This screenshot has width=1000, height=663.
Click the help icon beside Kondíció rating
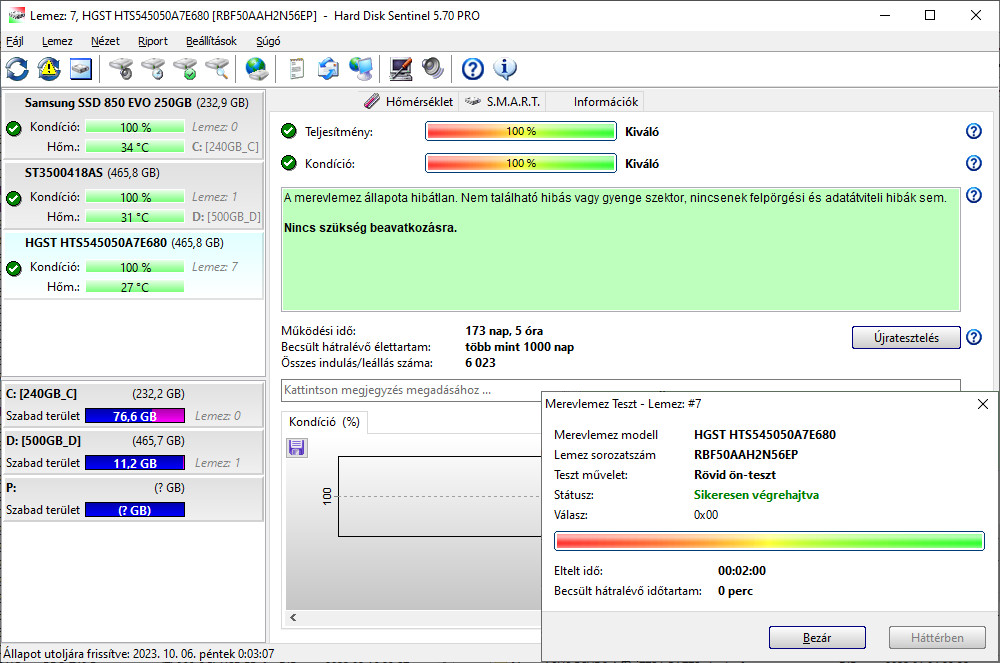974,163
